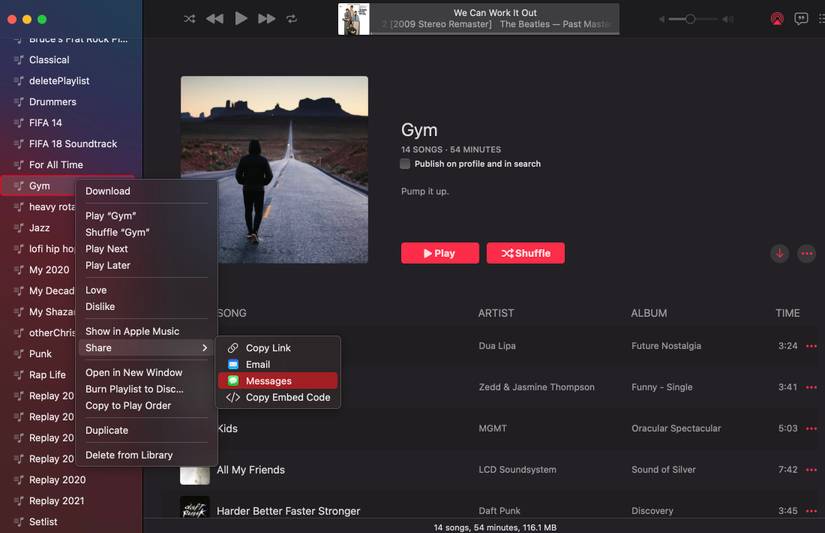
Task: Click the Gym playlist title
Action: pyautogui.click(x=419, y=130)
